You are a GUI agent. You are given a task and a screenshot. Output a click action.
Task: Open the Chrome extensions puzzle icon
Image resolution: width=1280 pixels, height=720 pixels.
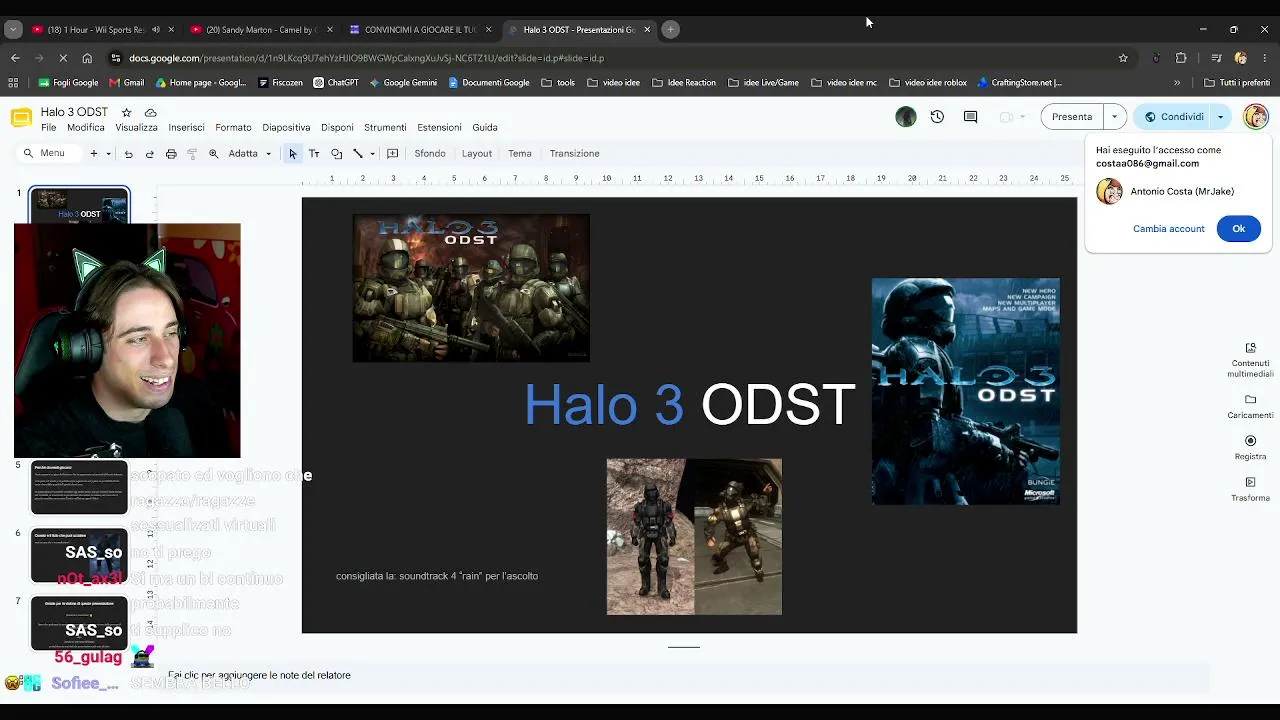click(x=1181, y=58)
